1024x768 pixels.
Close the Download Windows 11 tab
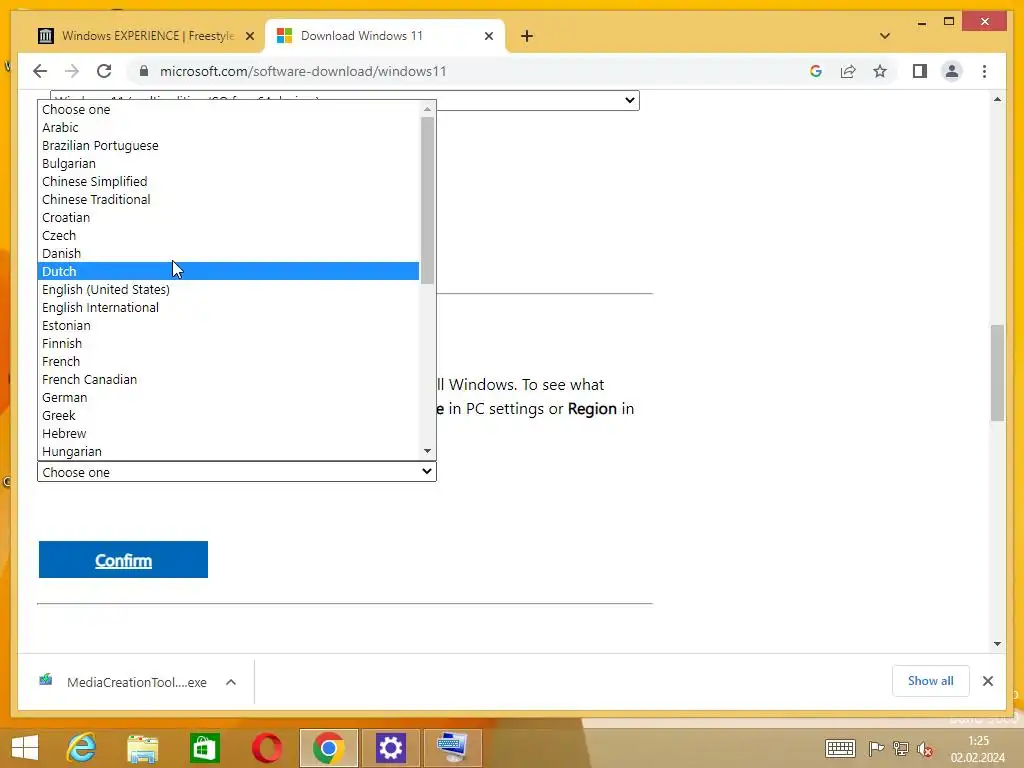(x=488, y=36)
